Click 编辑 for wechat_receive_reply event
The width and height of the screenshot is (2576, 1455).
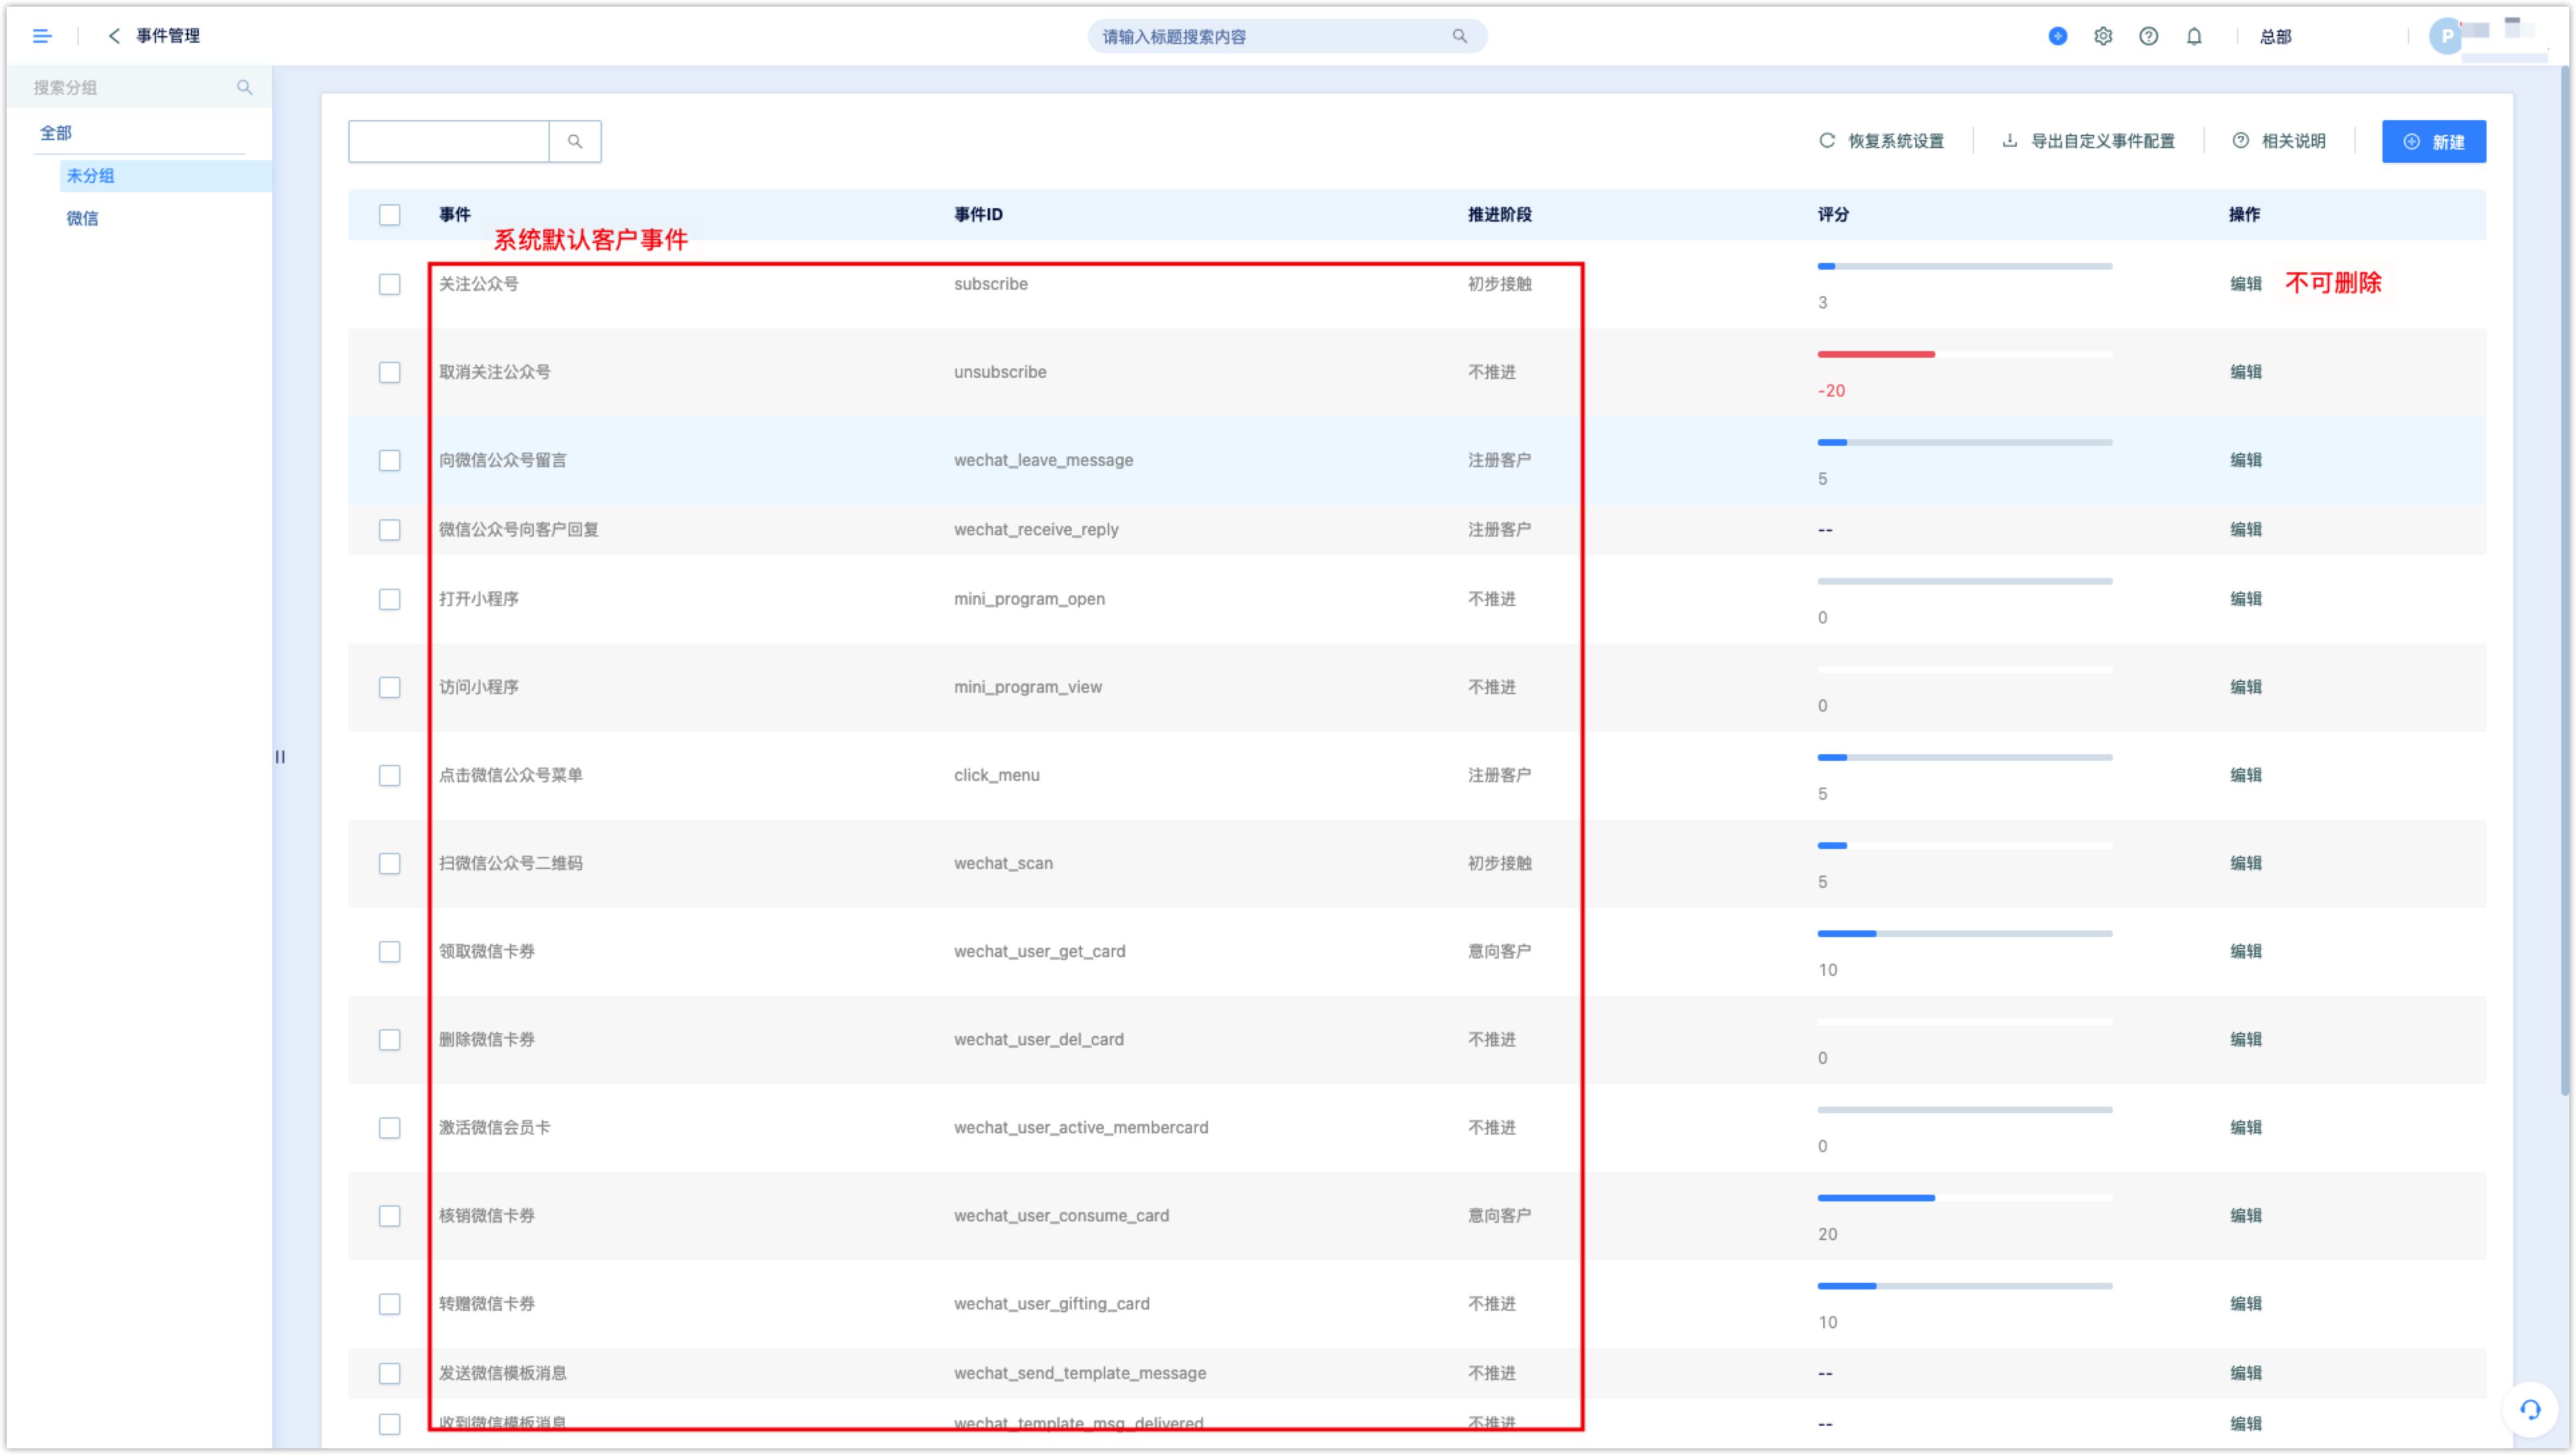pyautogui.click(x=2245, y=529)
